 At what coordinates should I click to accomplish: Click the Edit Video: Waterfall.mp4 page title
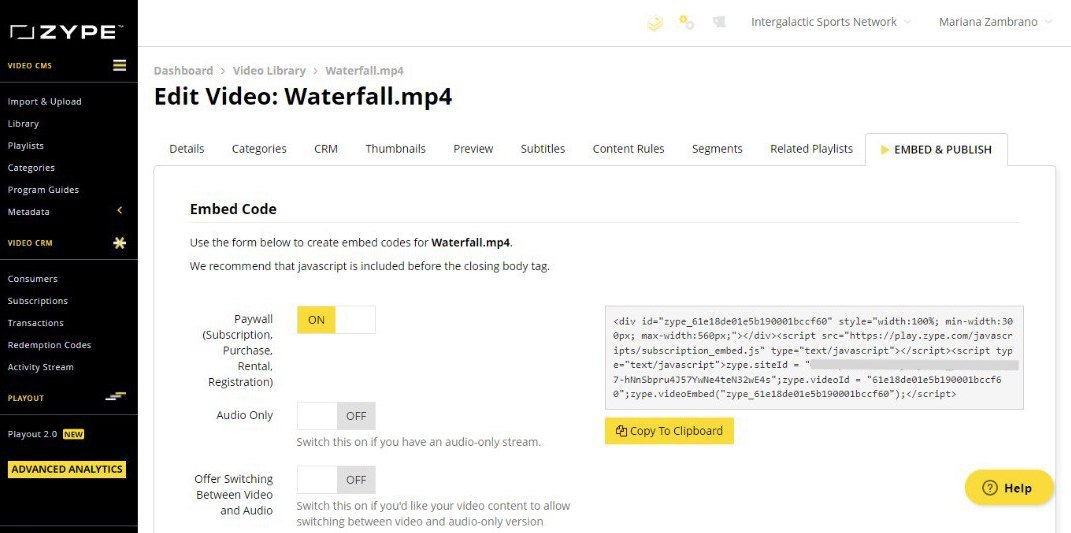coord(303,96)
